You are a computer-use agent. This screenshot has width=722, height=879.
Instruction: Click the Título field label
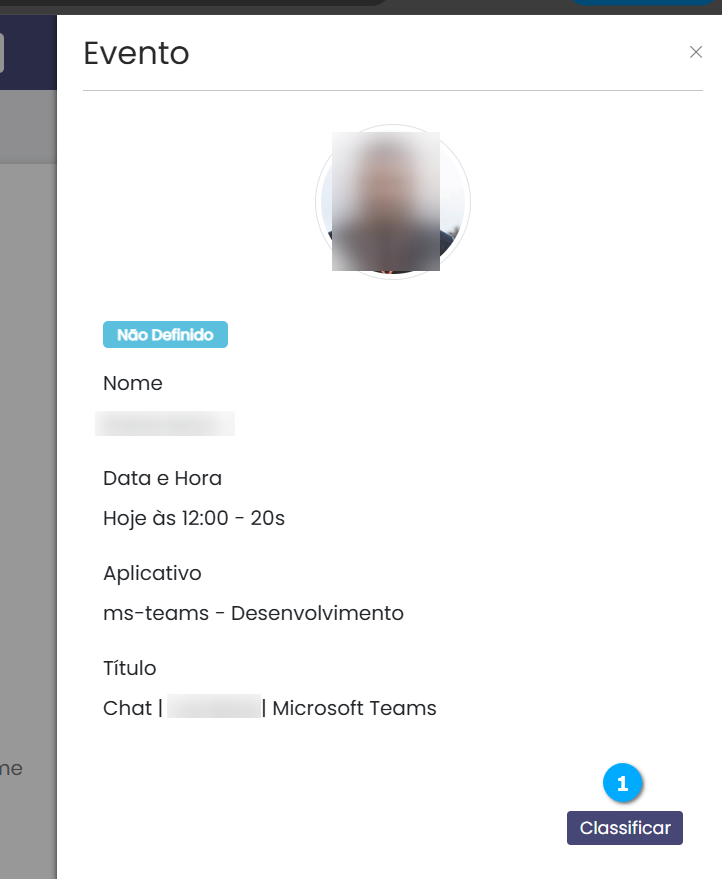coord(129,668)
